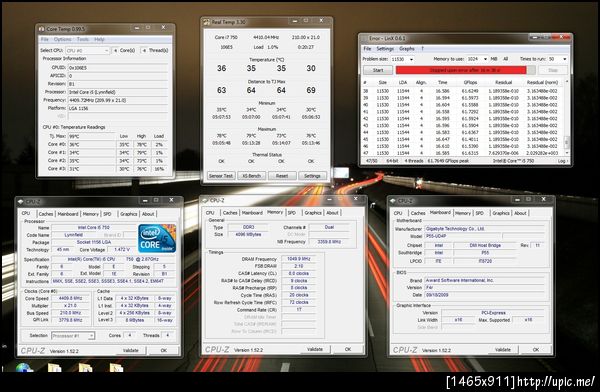Screen dimensions: 600x392
Task: Open Settings in Real Temp
Action: point(312,175)
